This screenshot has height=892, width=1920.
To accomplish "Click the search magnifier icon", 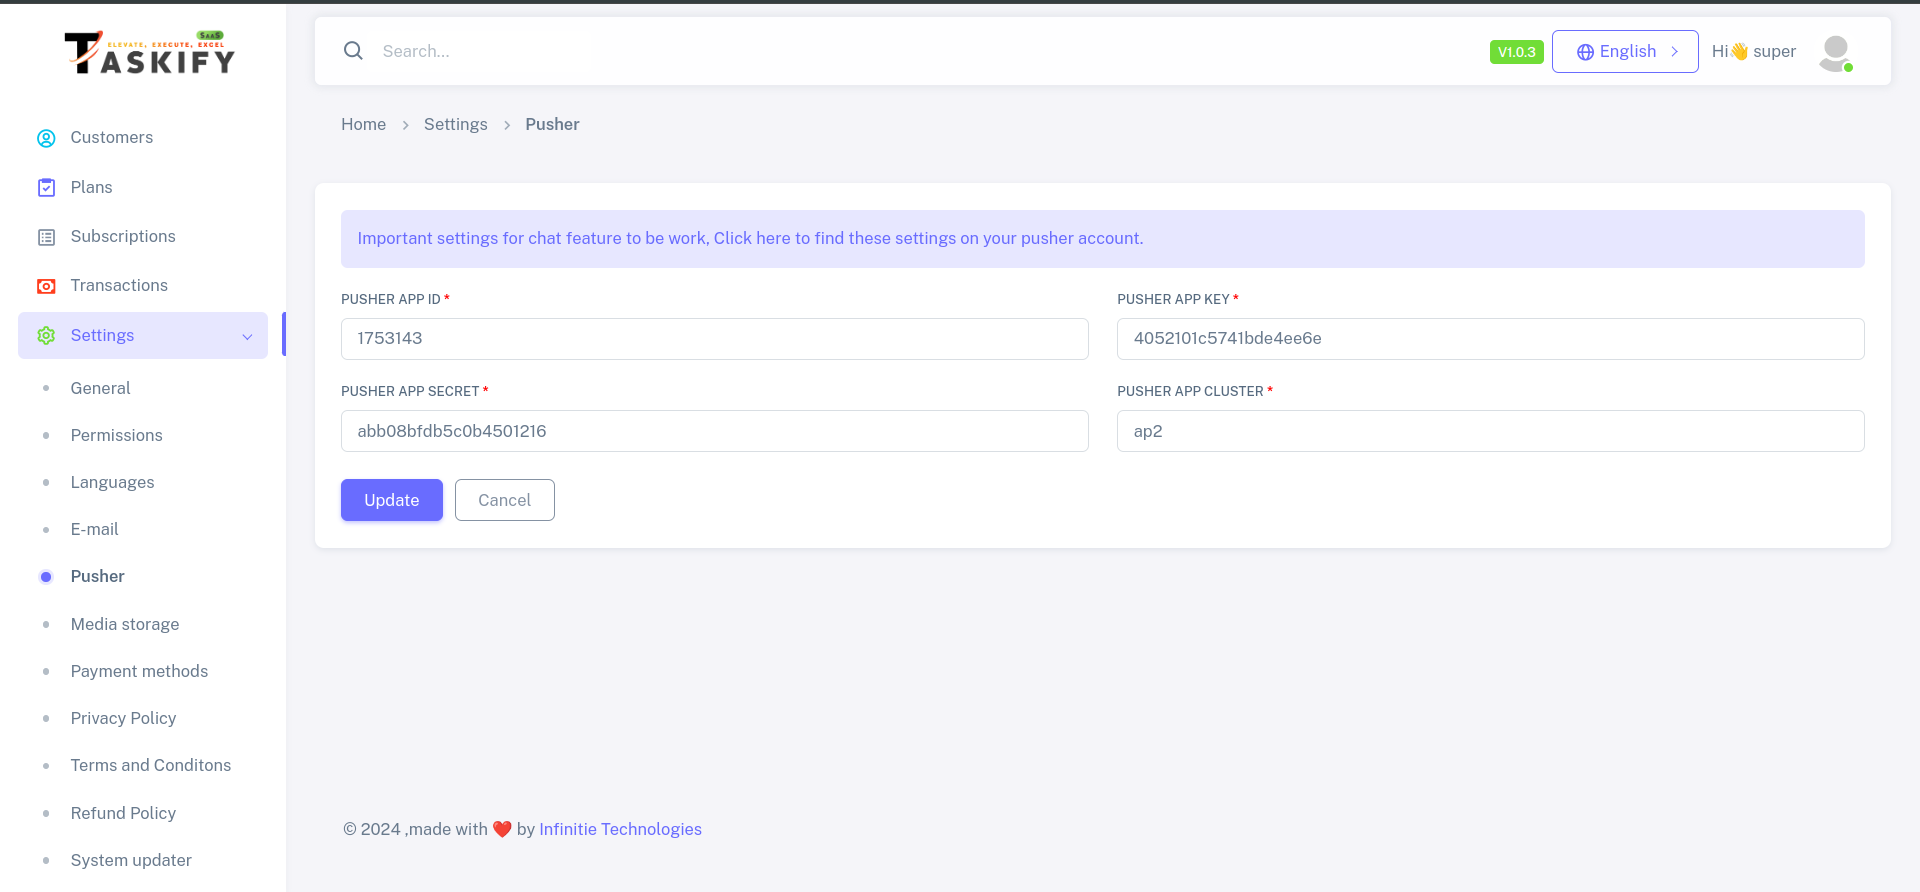I will pos(353,51).
